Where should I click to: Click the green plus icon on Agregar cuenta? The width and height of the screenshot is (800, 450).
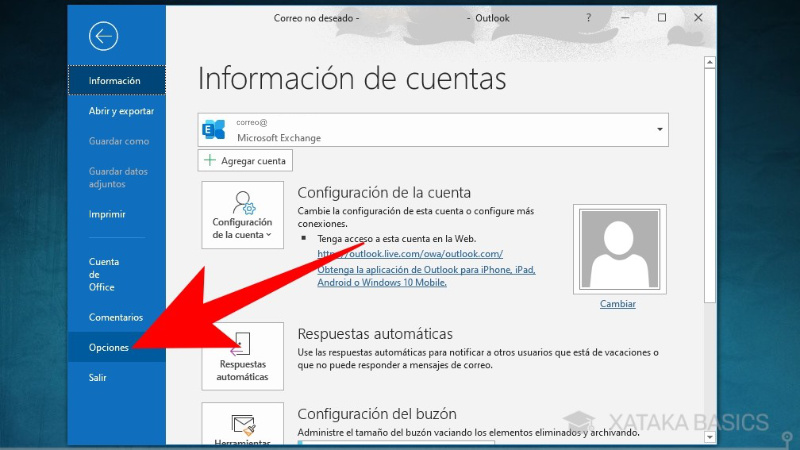(x=210, y=160)
